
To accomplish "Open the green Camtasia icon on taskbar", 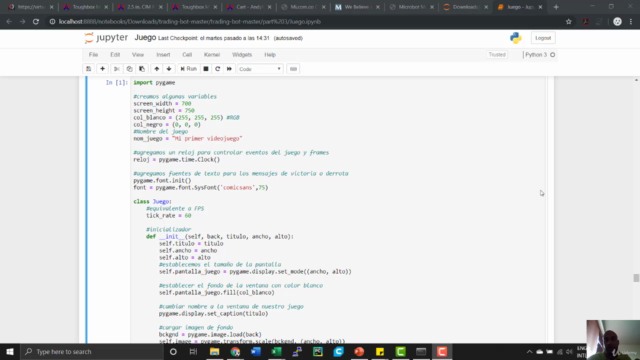I will click(x=400, y=351).
